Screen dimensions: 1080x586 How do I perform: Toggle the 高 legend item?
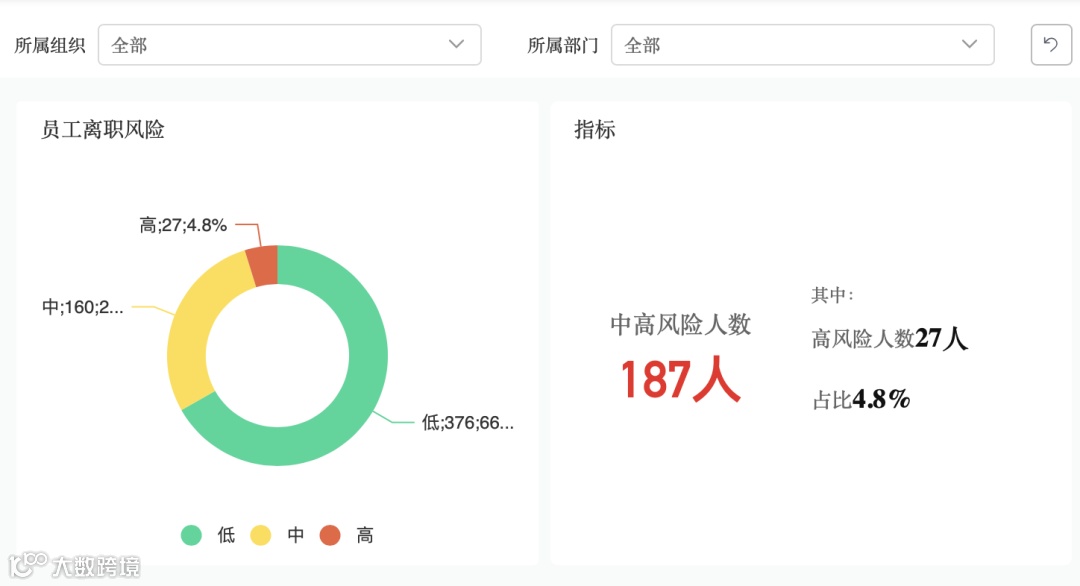point(346,535)
